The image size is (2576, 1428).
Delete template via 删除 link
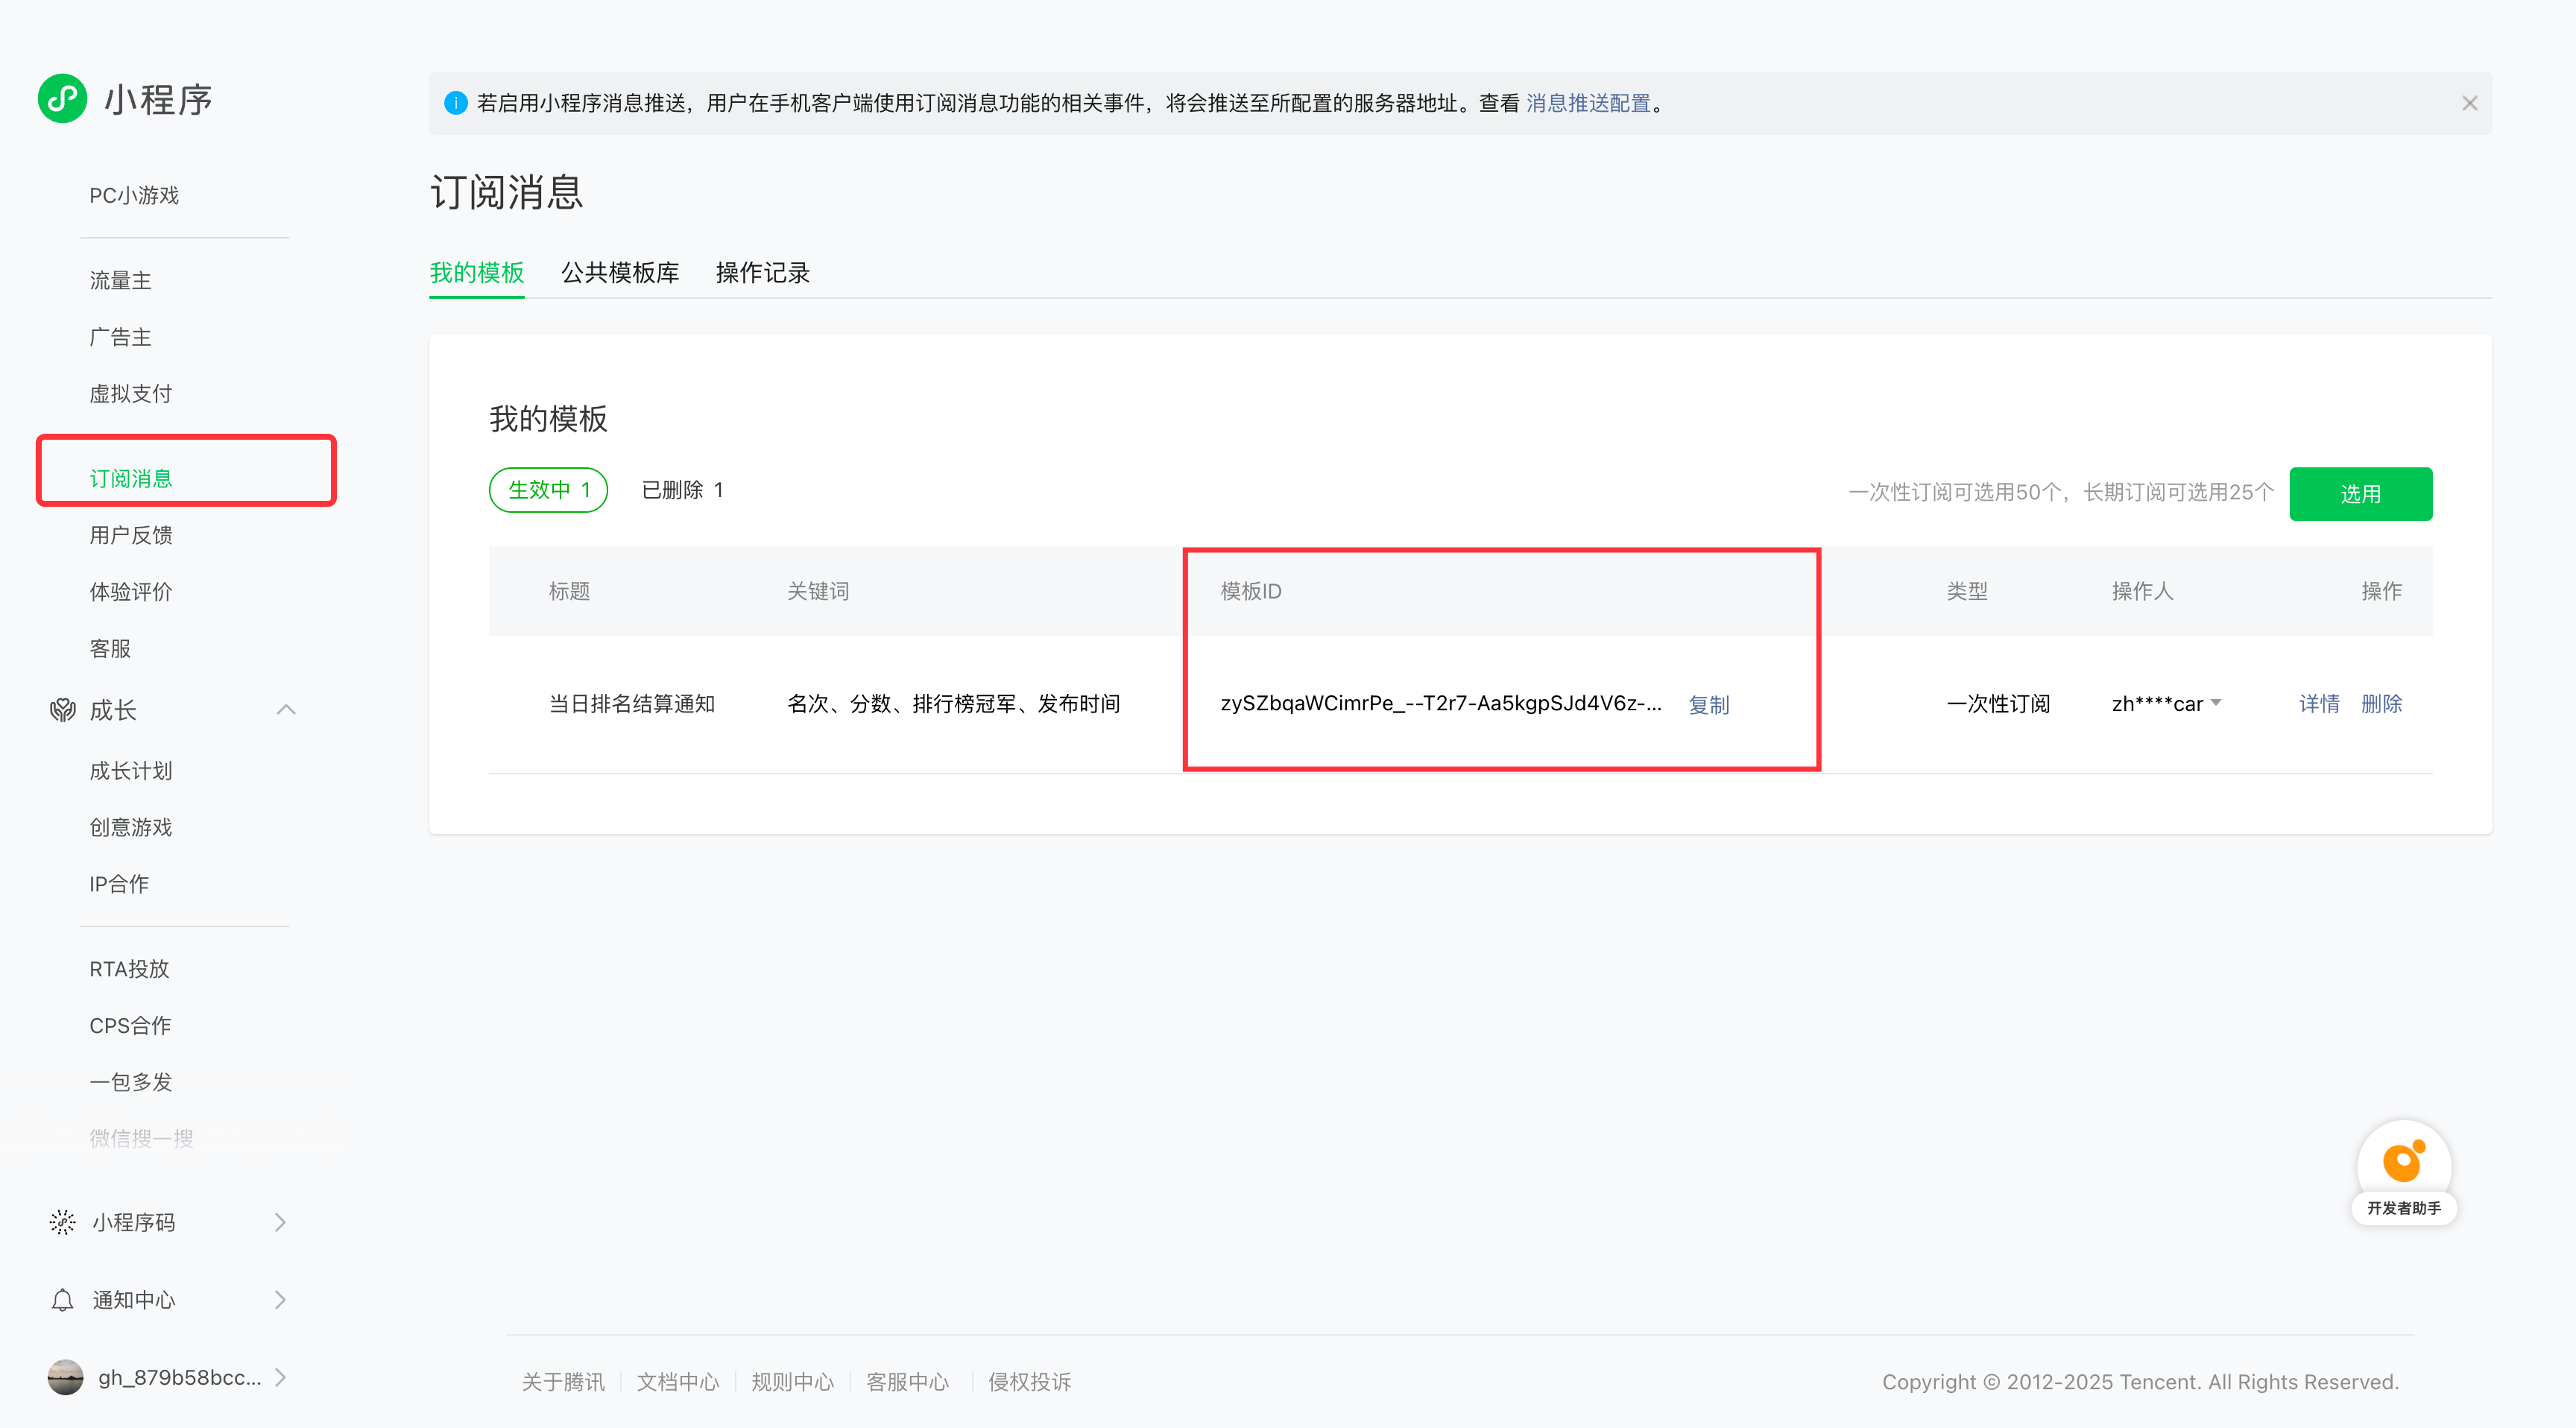click(x=2381, y=703)
